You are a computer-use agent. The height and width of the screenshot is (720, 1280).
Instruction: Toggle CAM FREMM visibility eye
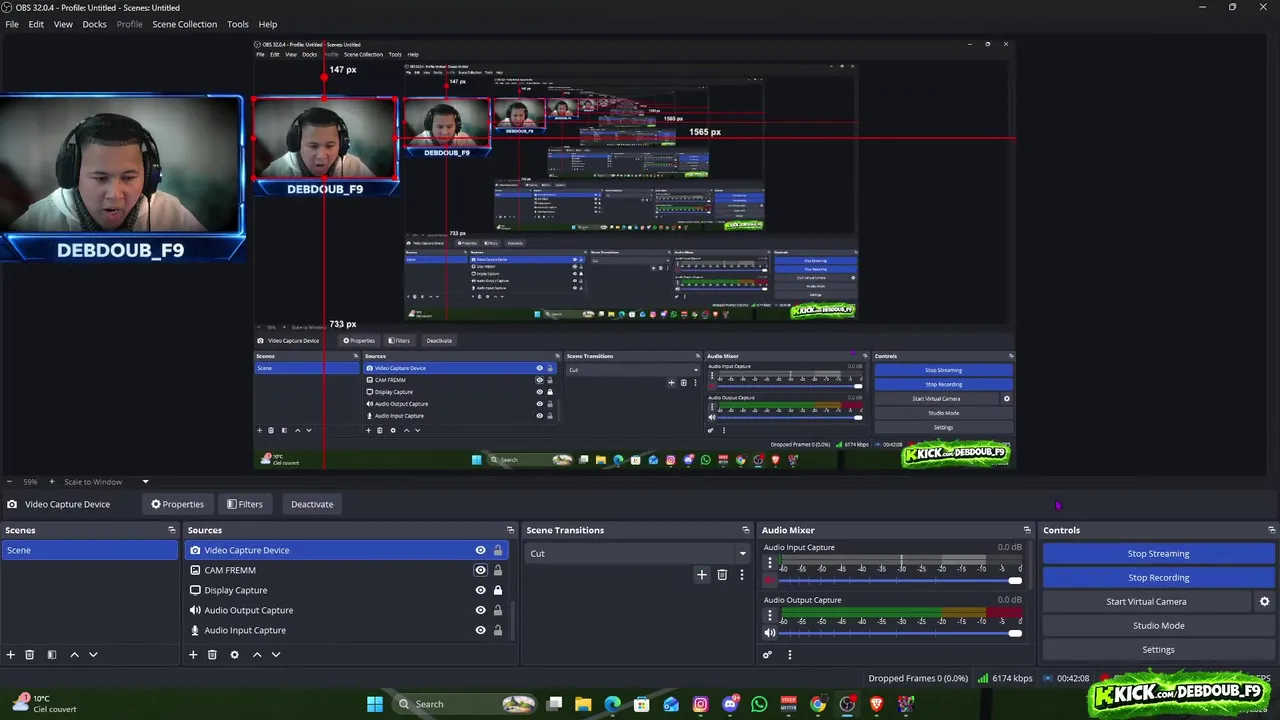pos(480,570)
